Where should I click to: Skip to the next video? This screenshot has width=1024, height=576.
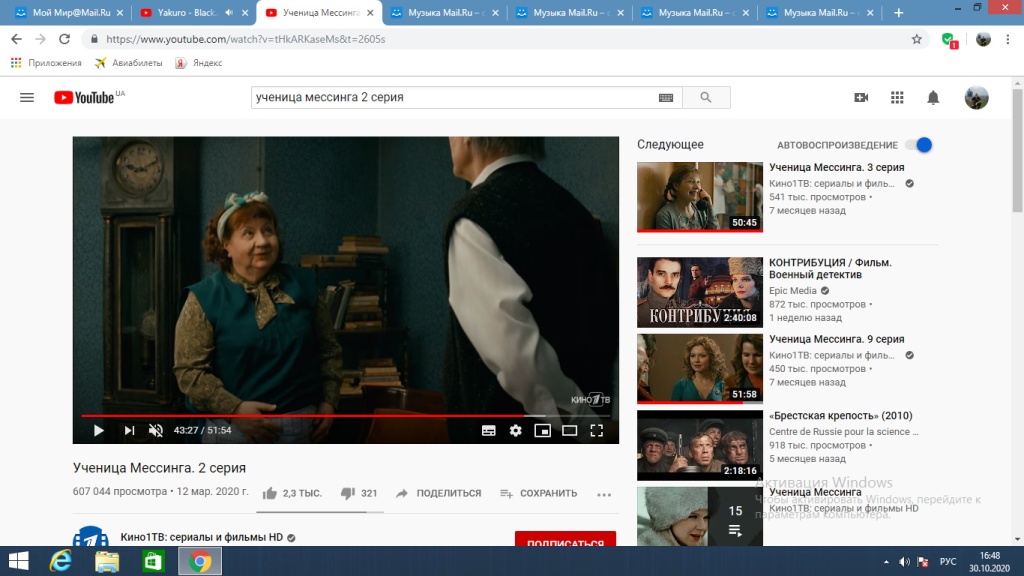click(129, 430)
